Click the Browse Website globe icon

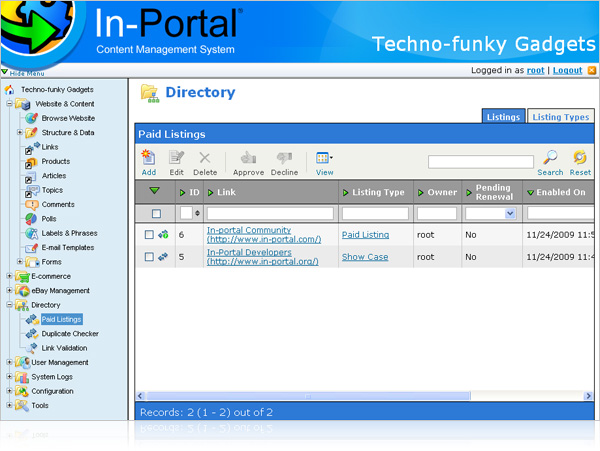(31, 118)
